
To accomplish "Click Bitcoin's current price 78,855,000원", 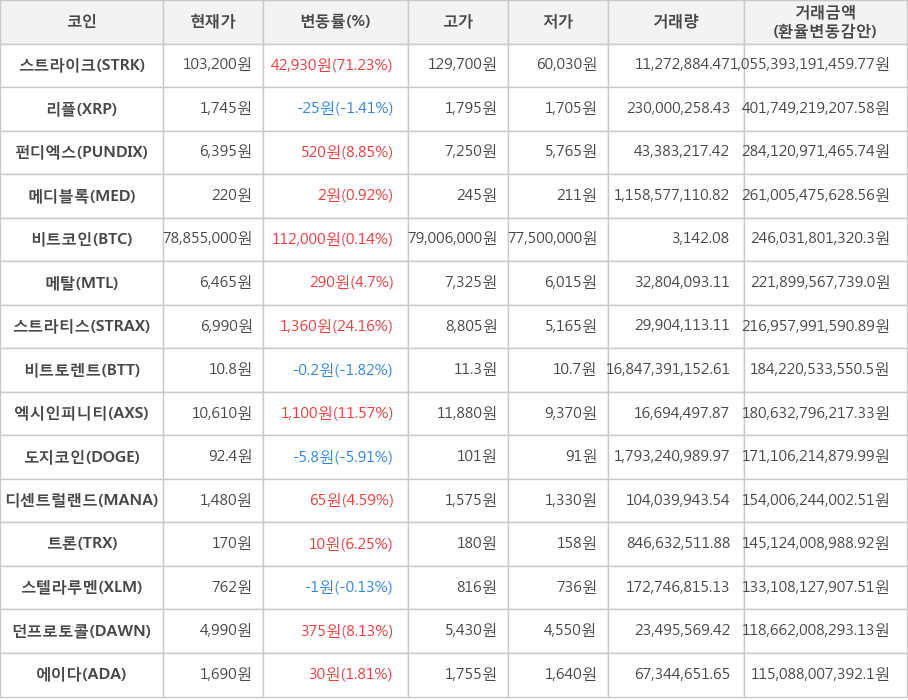I will (x=208, y=239).
